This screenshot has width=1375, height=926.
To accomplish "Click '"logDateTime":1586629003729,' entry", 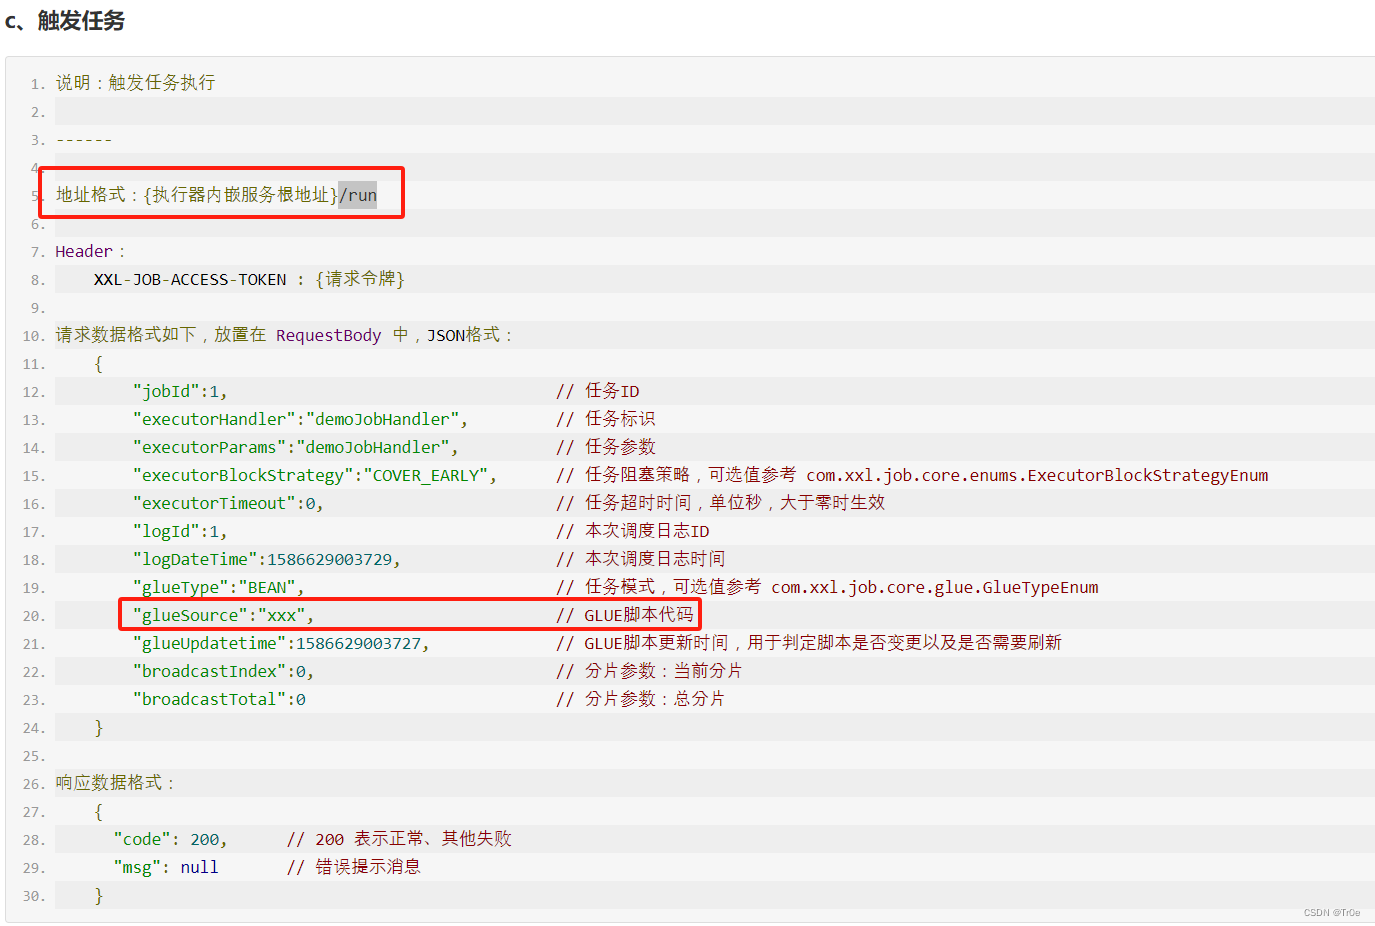I will pos(267,560).
